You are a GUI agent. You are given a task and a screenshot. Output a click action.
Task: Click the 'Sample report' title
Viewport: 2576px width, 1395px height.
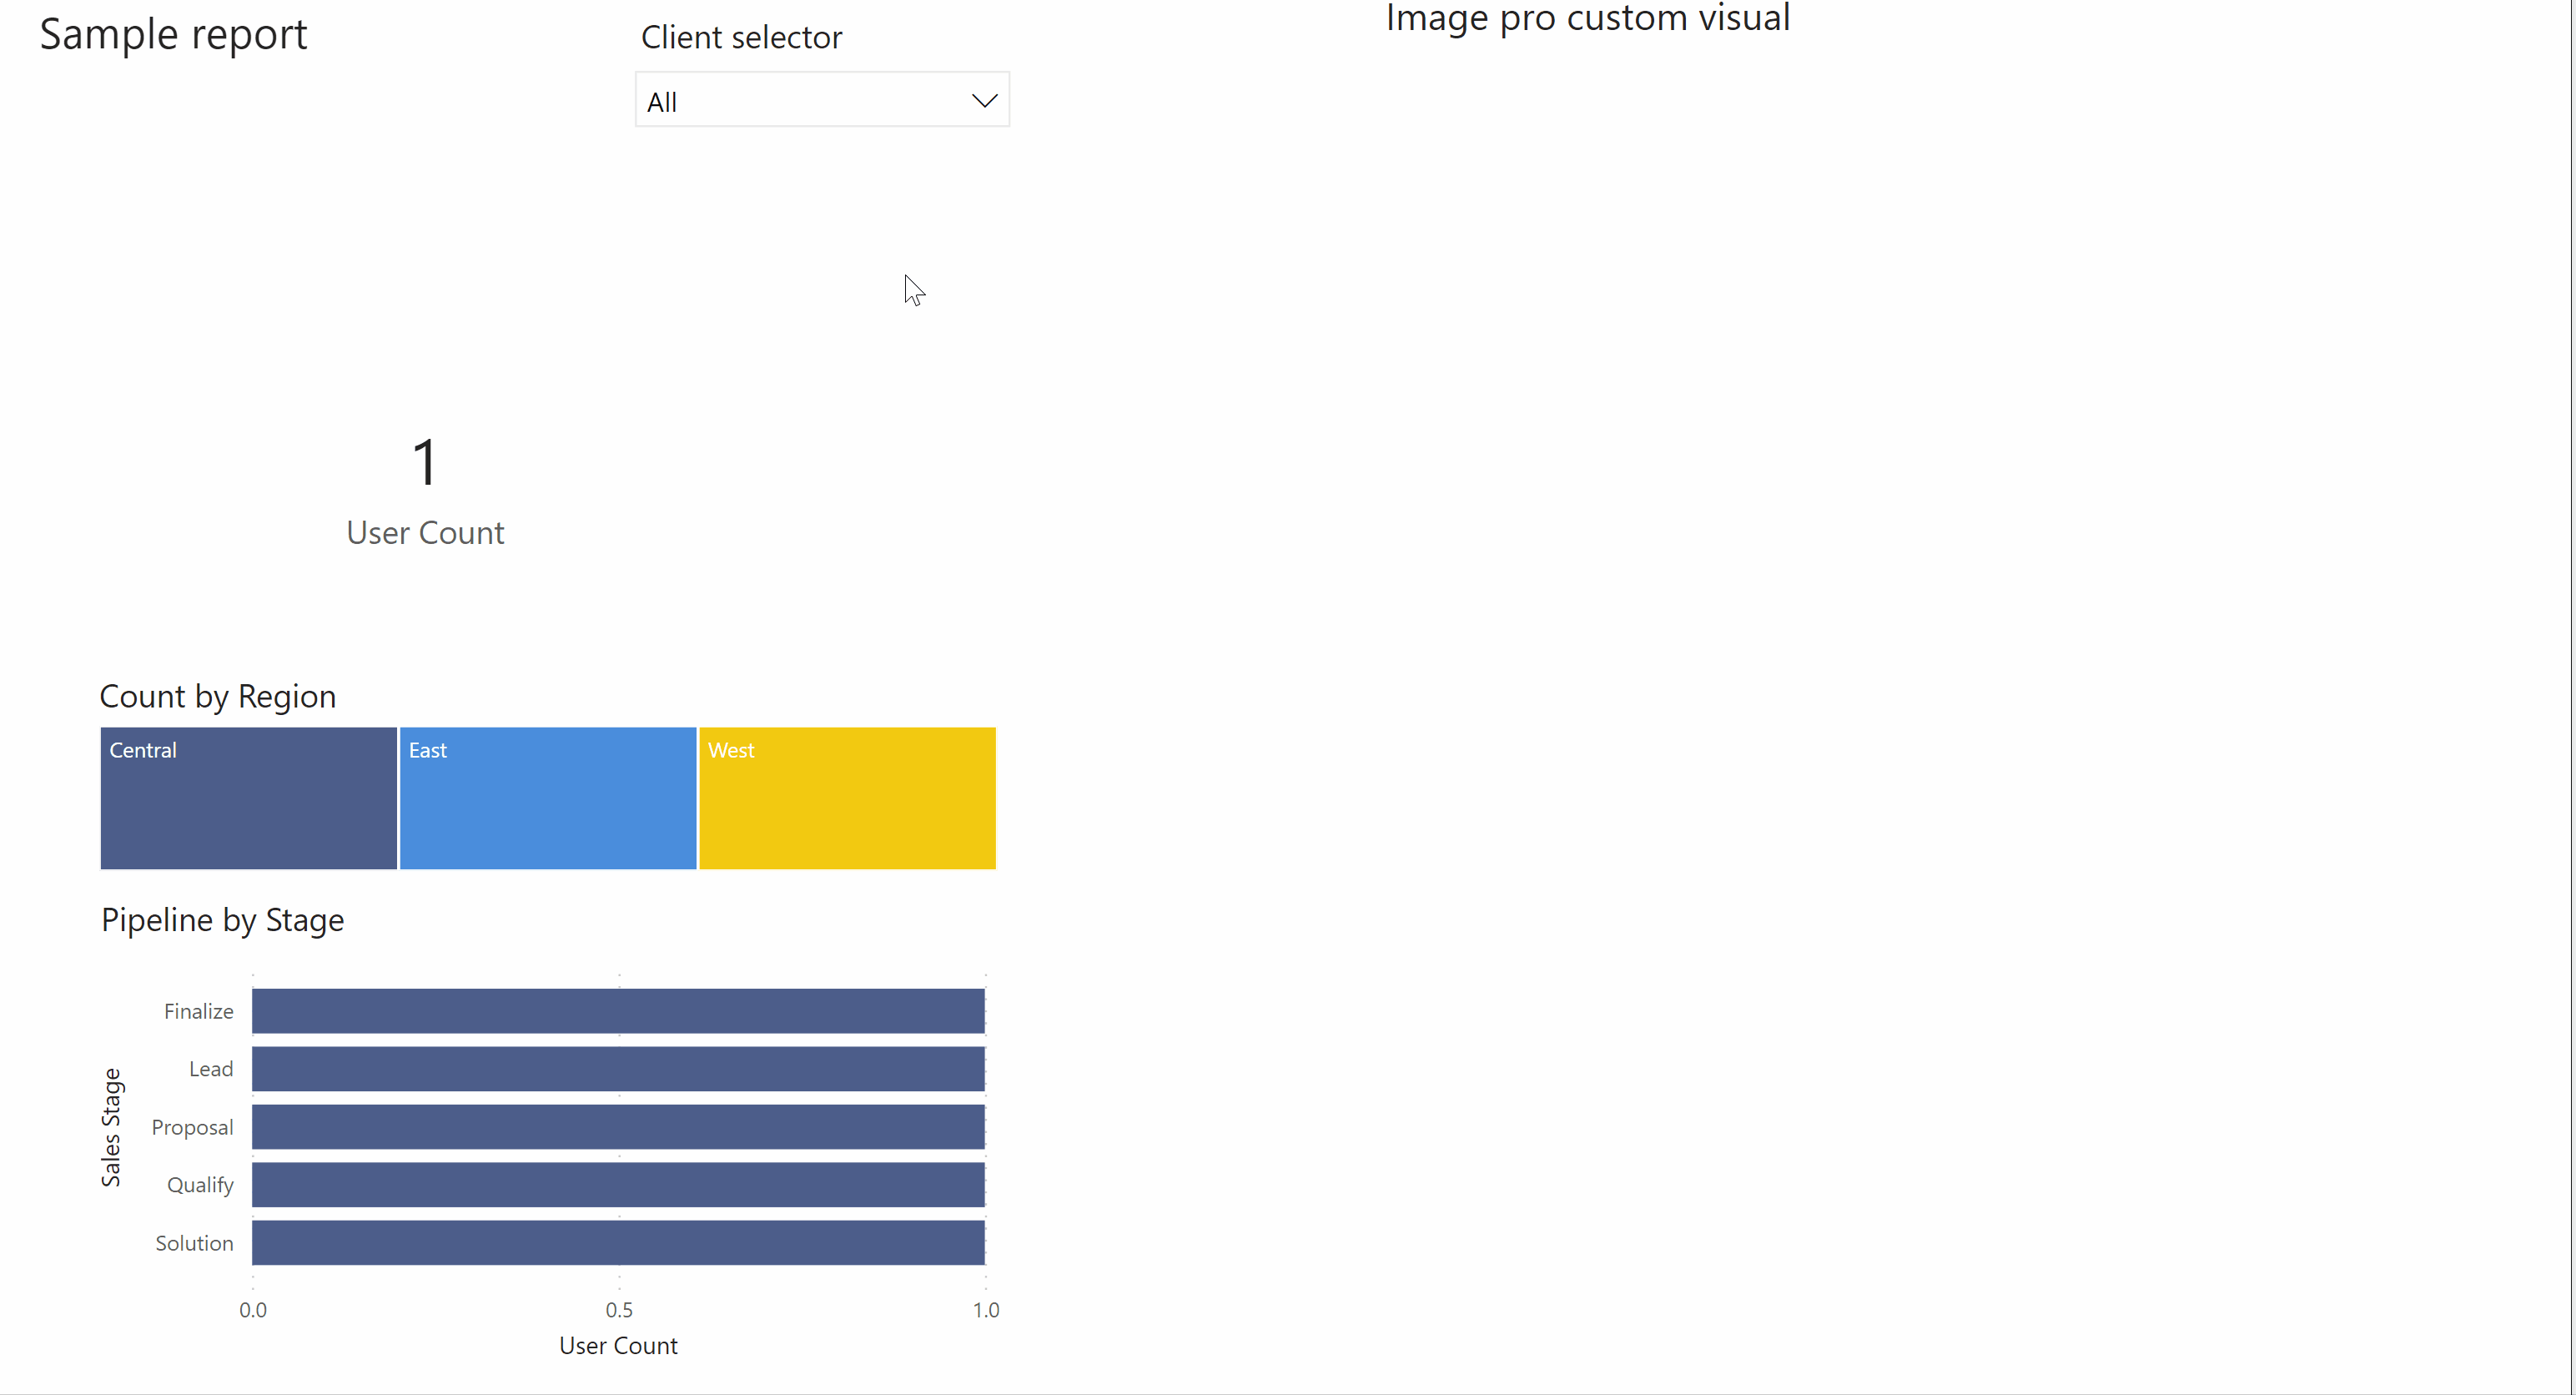173,35
